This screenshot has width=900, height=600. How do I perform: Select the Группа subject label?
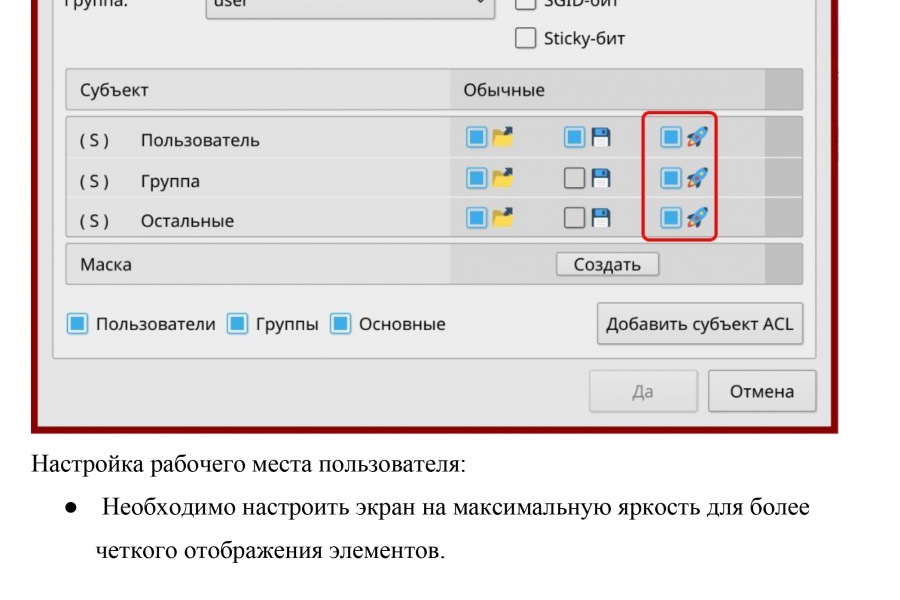coord(170,181)
